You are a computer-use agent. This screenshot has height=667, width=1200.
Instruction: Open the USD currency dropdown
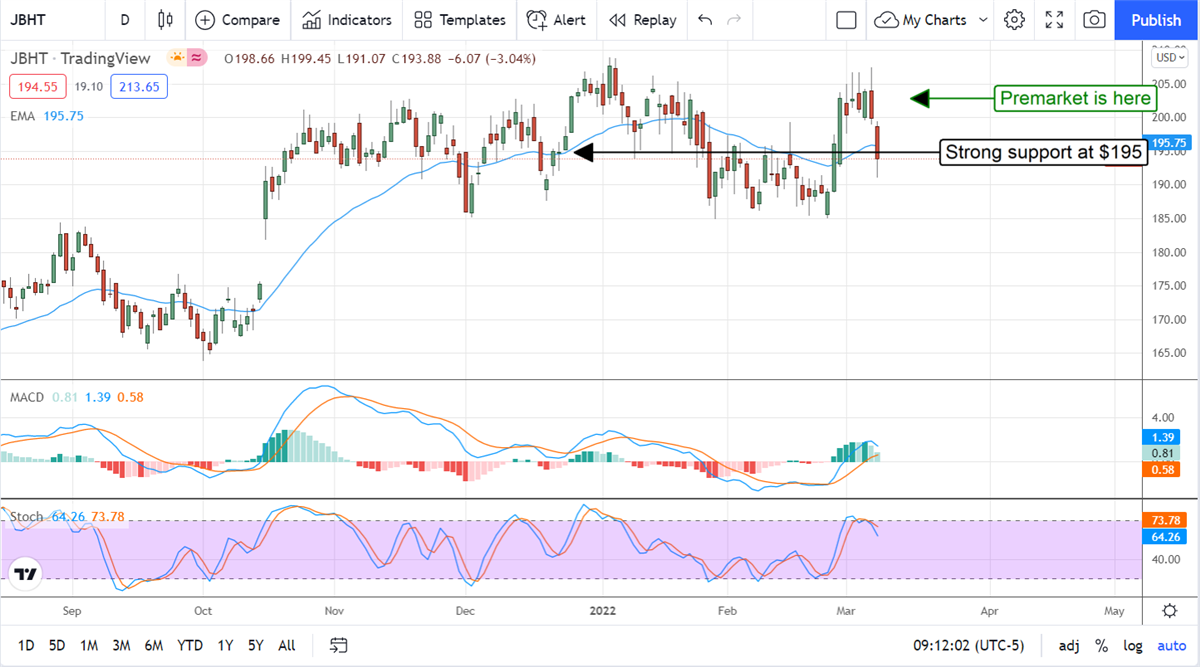click(x=1162, y=58)
